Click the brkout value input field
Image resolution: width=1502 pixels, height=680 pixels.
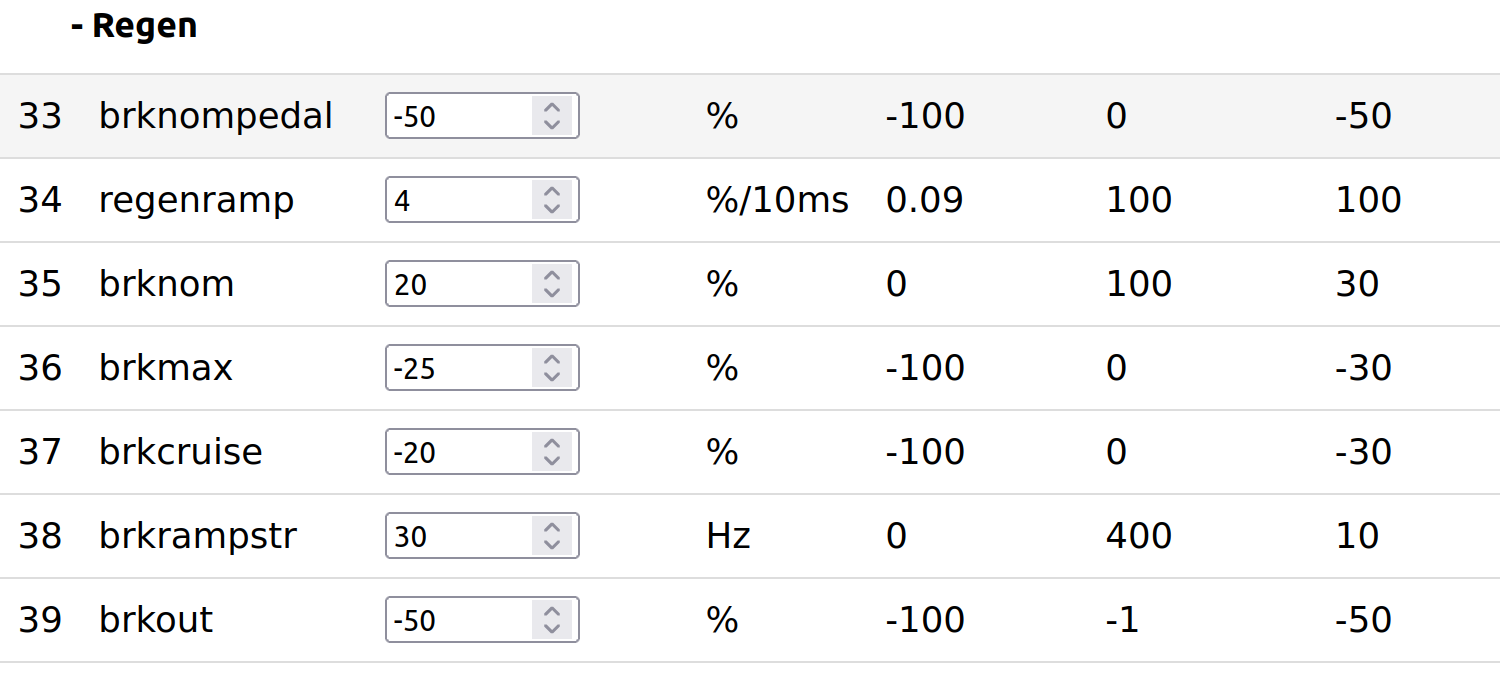(x=460, y=620)
